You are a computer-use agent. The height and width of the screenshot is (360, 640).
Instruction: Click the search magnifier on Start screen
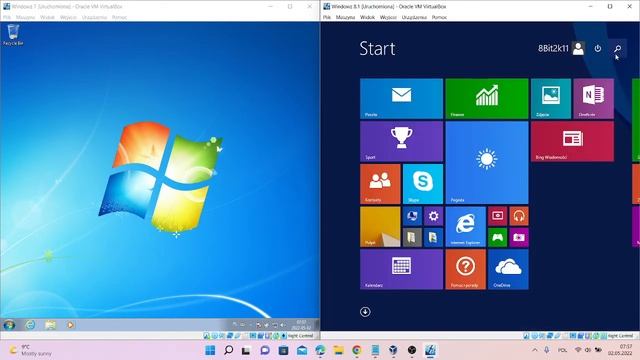coord(618,48)
